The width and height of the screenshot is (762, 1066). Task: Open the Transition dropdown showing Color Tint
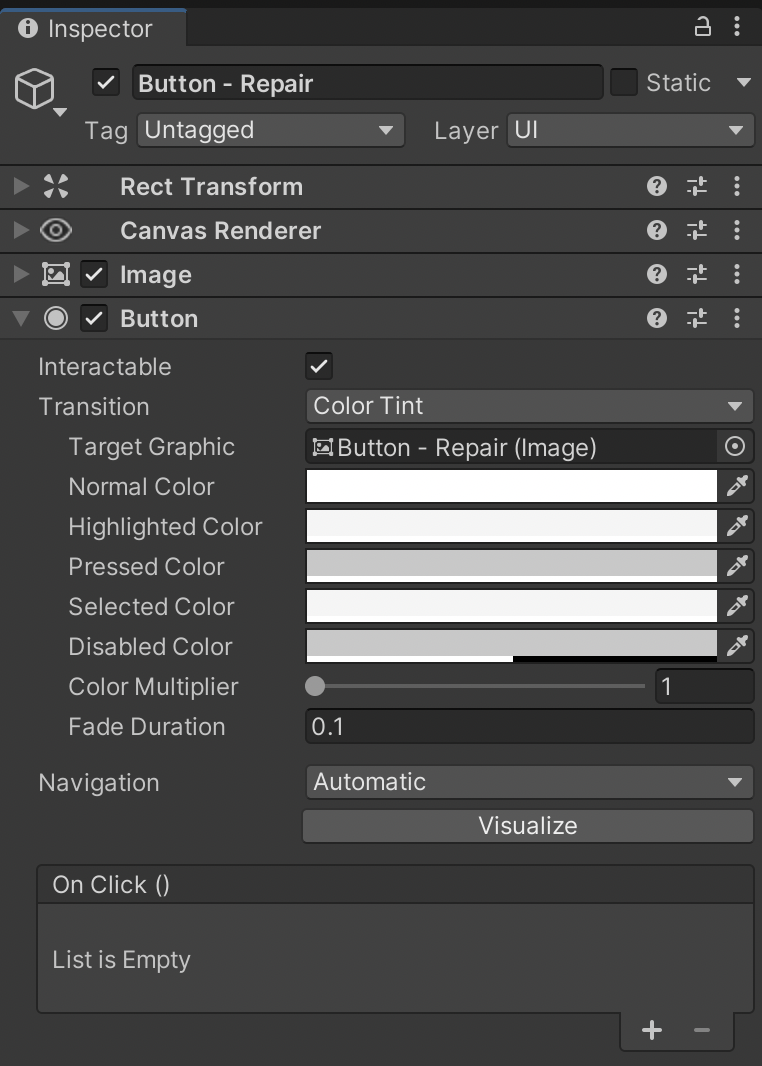[x=528, y=406]
